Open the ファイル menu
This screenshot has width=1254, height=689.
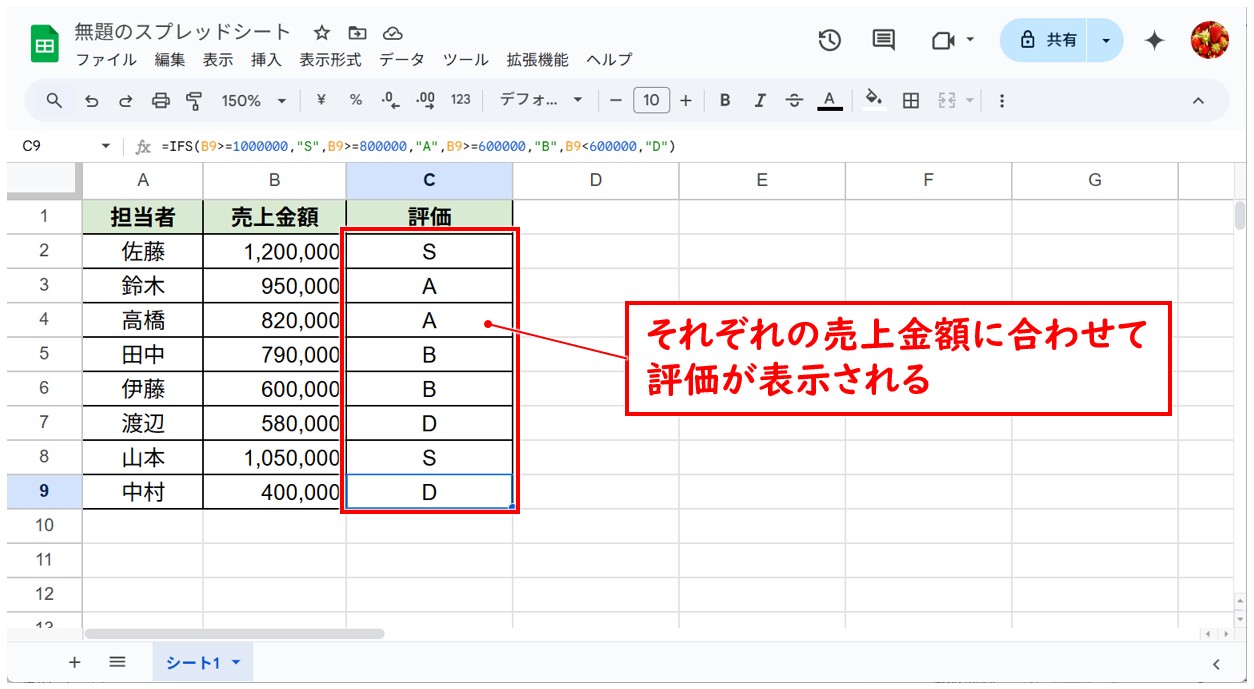(x=106, y=60)
